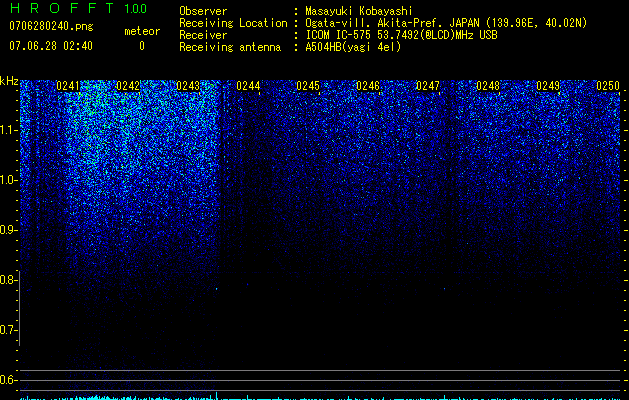Viewport: 629px width, 400px height.
Task: Click the meteor count value 0
Action: click(142, 46)
